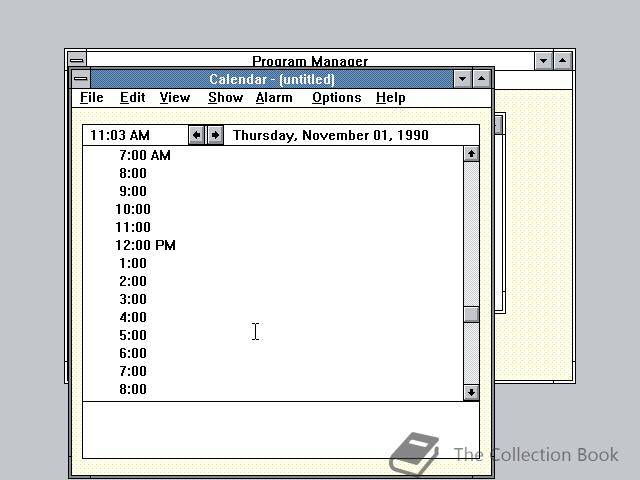The image size is (640, 480).
Task: Open the Show menu
Action: pos(225,98)
